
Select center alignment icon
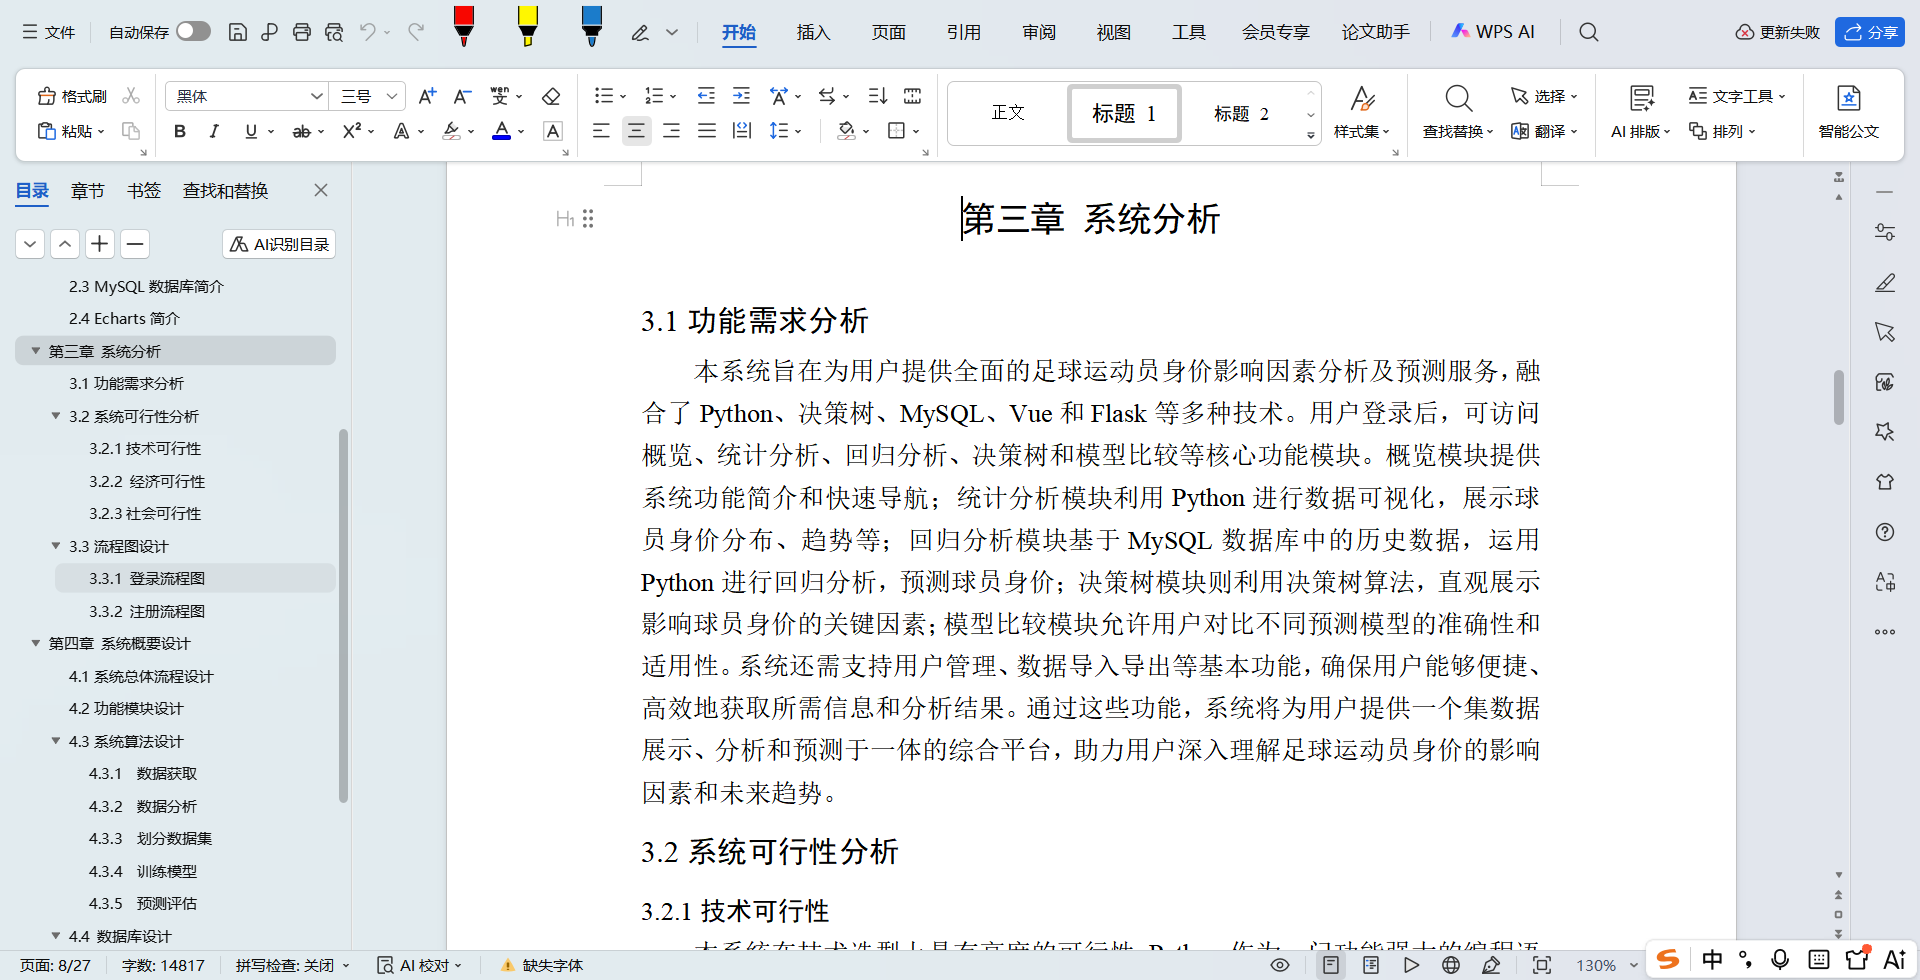click(x=636, y=131)
